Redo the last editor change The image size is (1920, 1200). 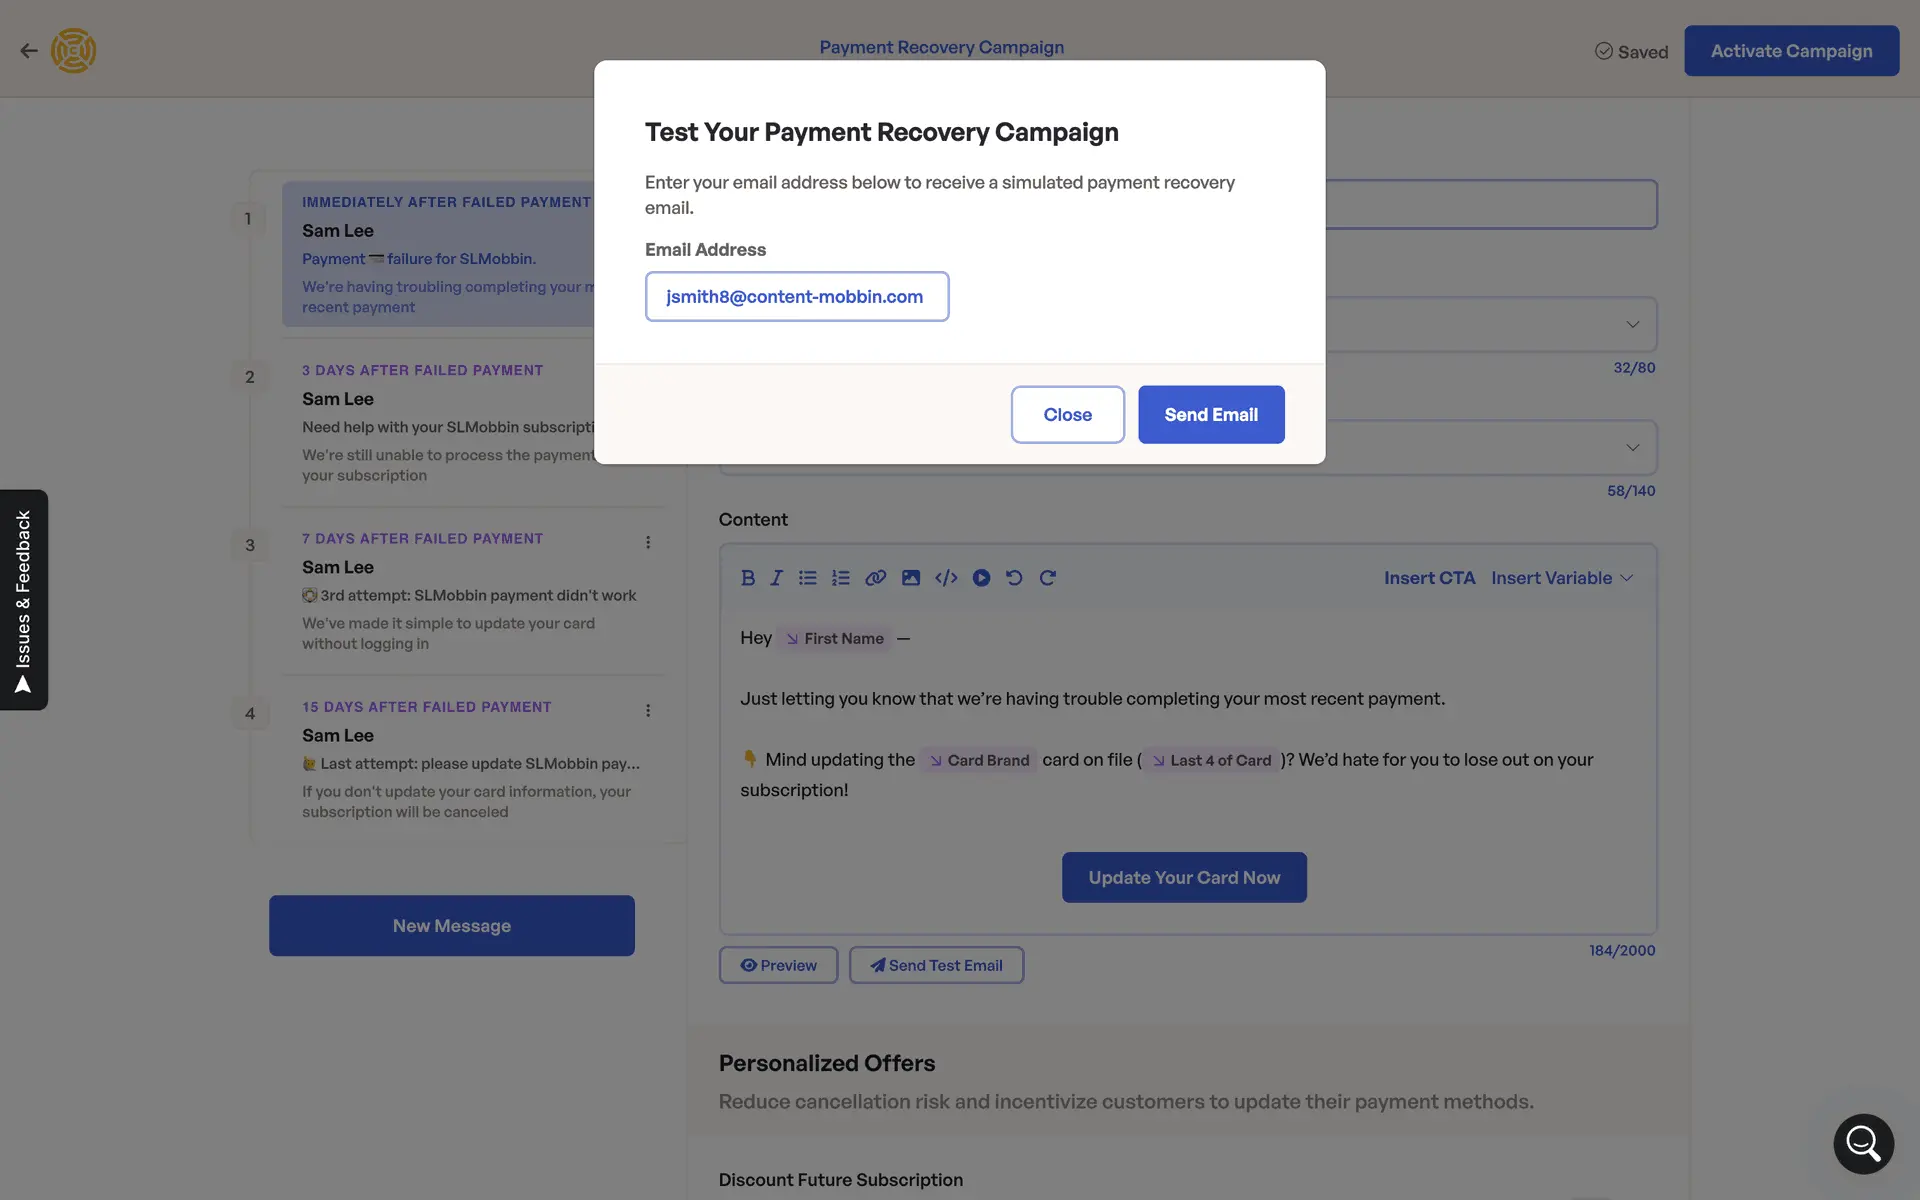click(1048, 578)
